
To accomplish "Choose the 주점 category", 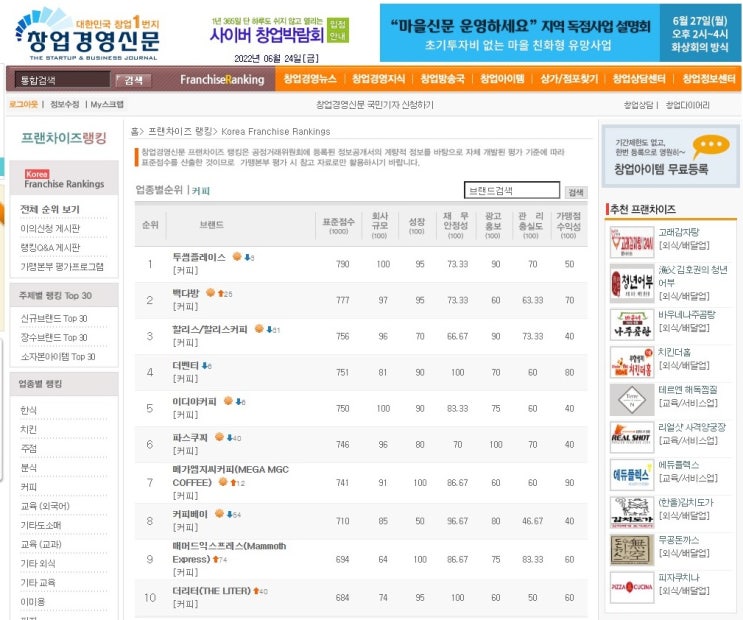I will click(28, 448).
